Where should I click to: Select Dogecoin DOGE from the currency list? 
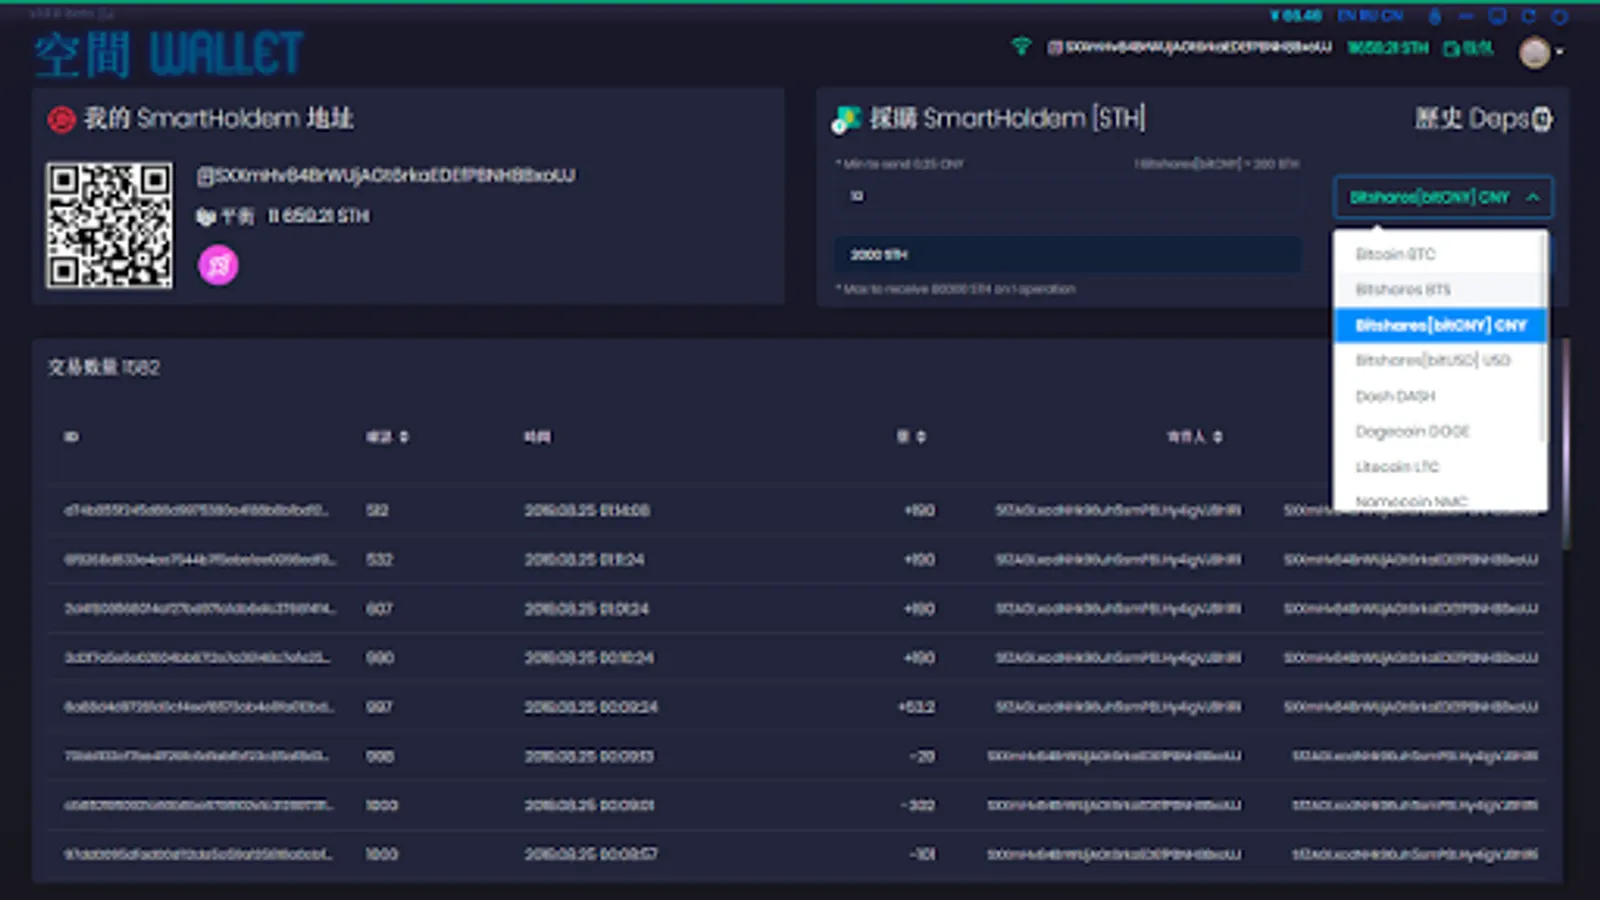coord(1440,432)
